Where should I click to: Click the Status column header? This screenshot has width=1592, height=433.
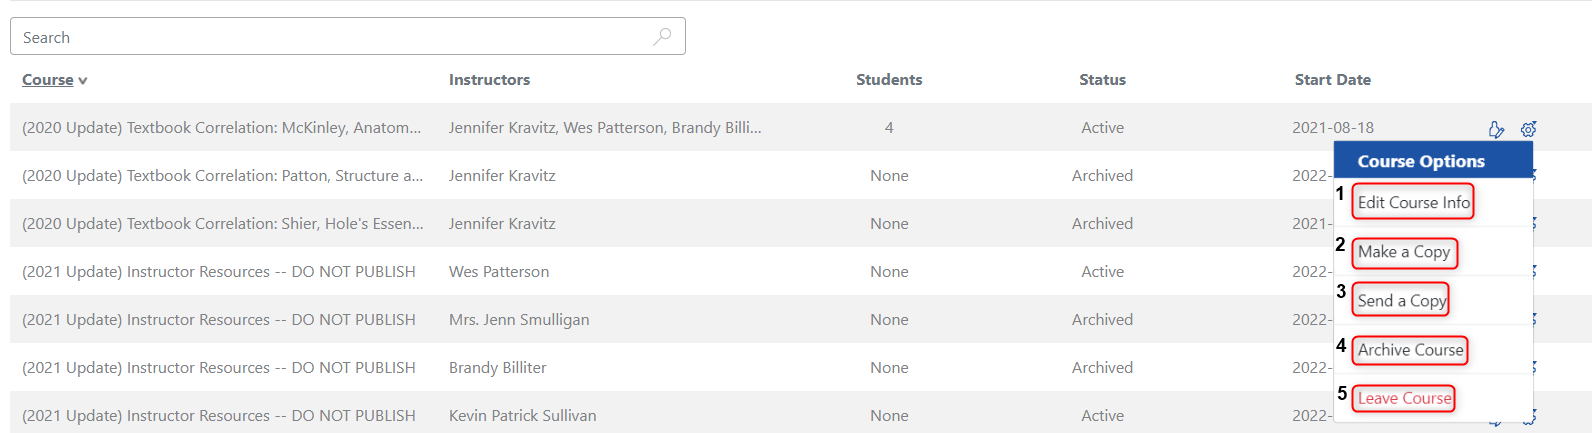click(1102, 80)
